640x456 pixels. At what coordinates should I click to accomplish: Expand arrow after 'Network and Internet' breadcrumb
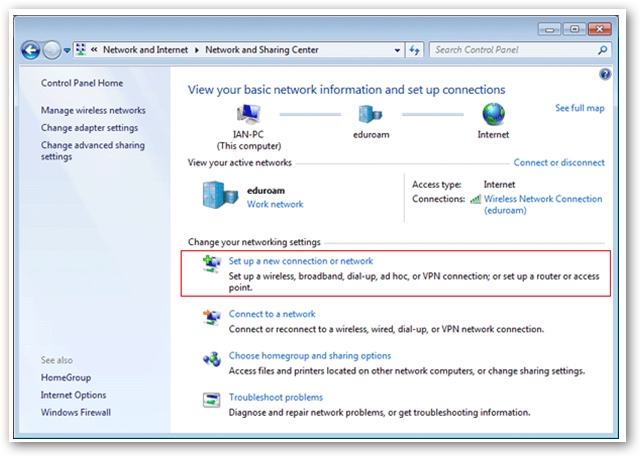point(197,50)
